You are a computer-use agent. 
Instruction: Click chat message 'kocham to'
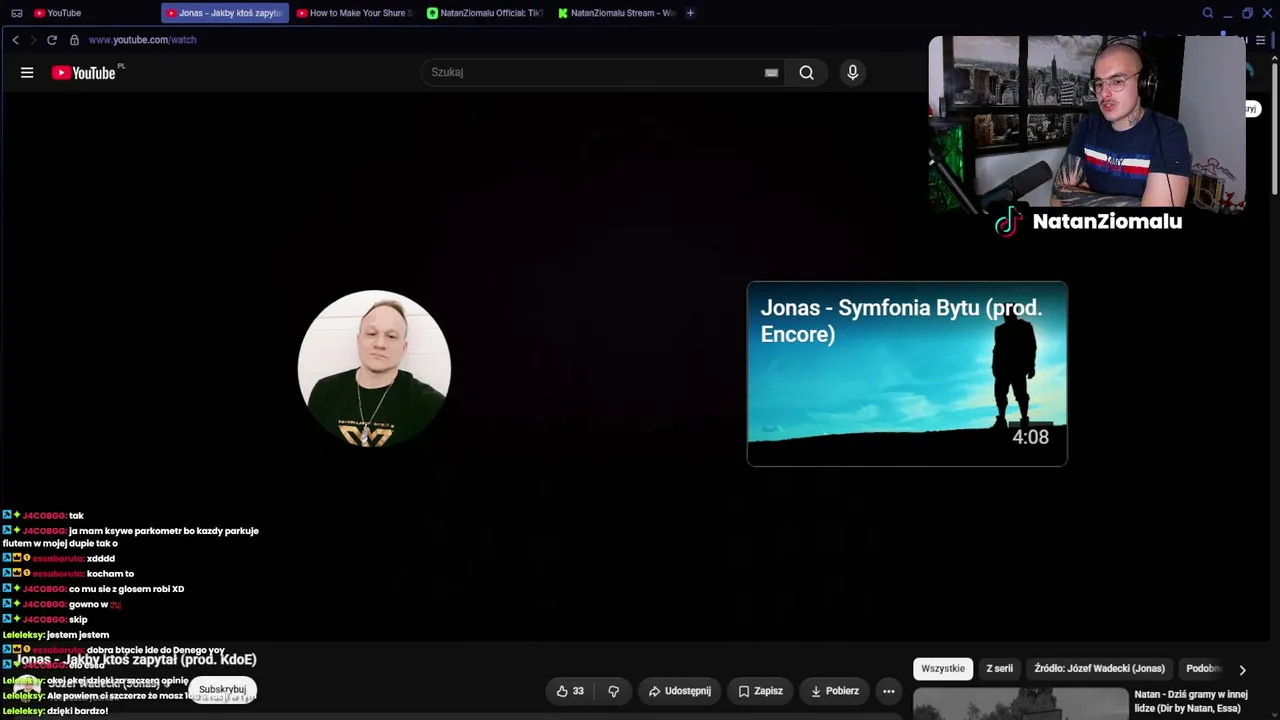click(110, 574)
